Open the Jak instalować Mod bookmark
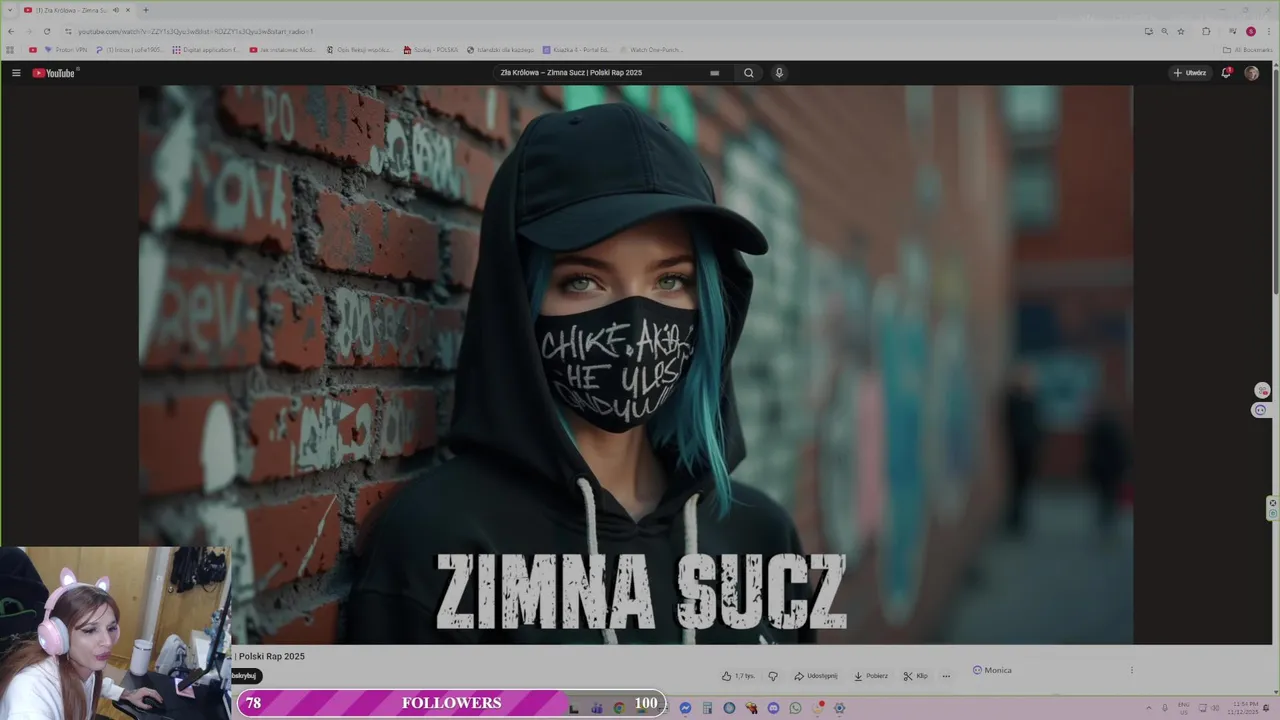 pos(282,50)
